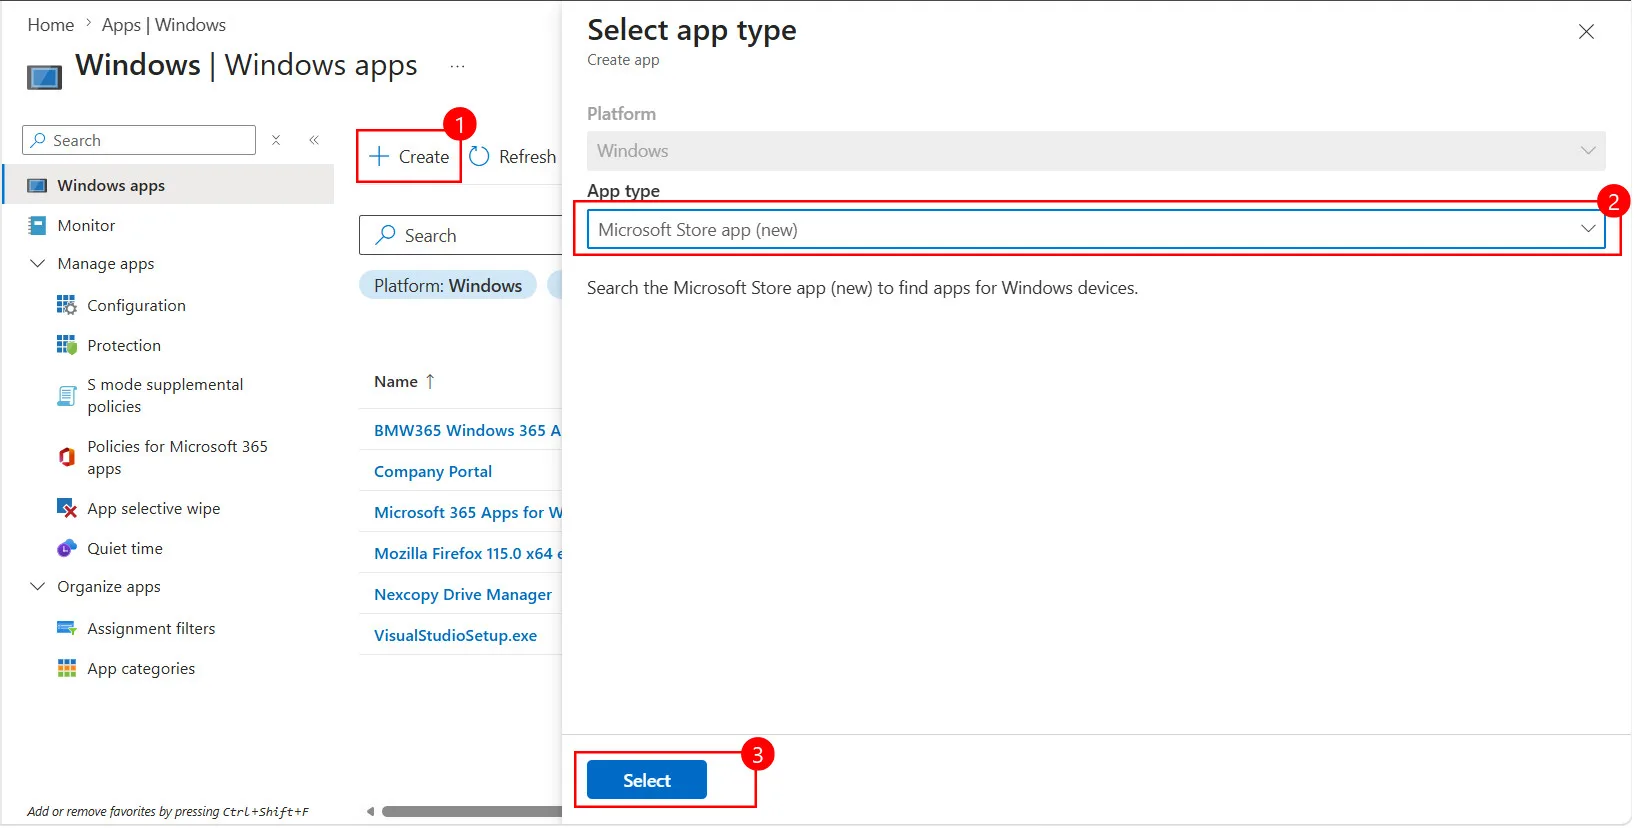This screenshot has height=828, width=1635.
Task: Open VisualStudioSetup.exe app
Action: point(455,636)
